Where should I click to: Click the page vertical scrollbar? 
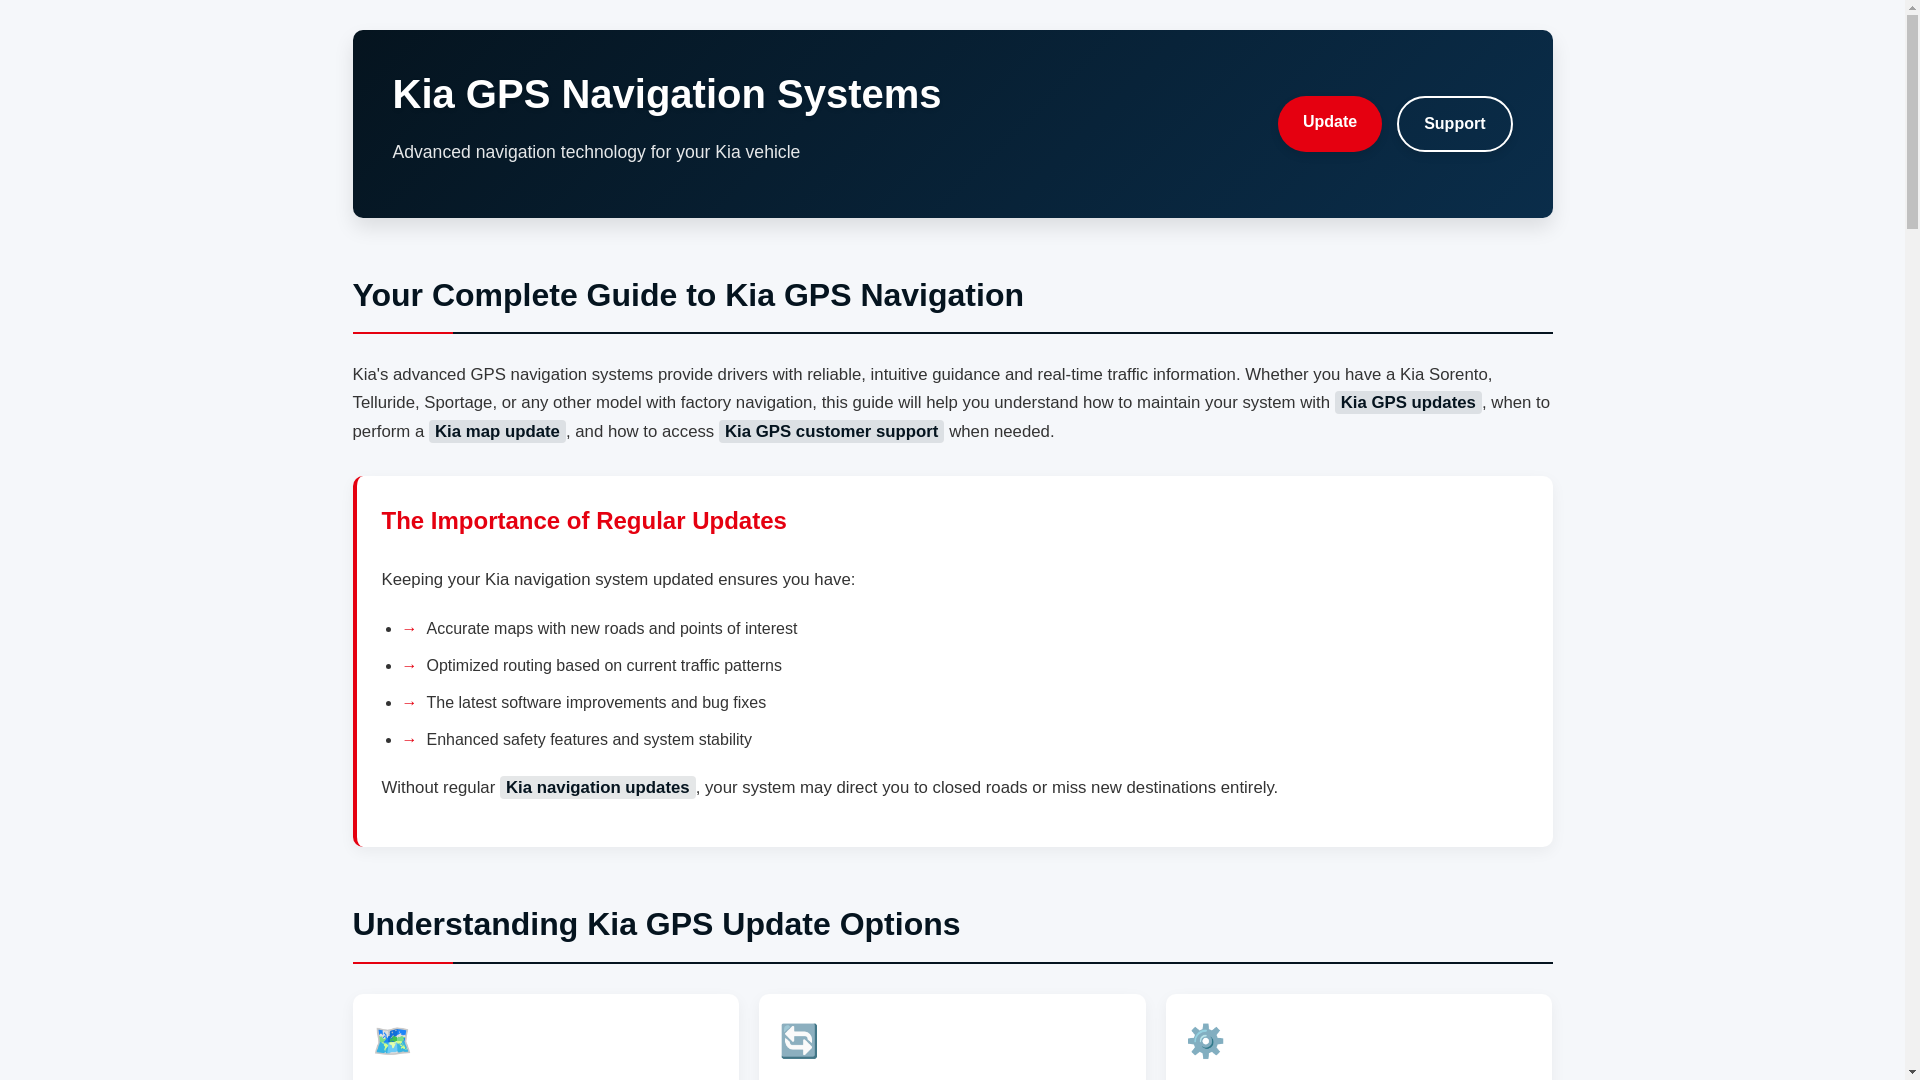pyautogui.click(x=1912, y=540)
